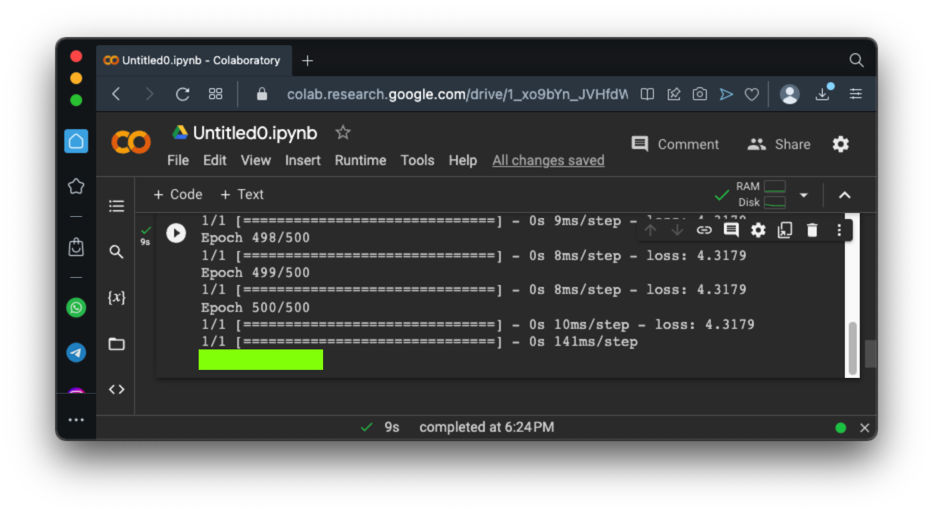Screen dimensions: 933x514
Task: Open more cell actions three-dot menu
Action: click(839, 230)
